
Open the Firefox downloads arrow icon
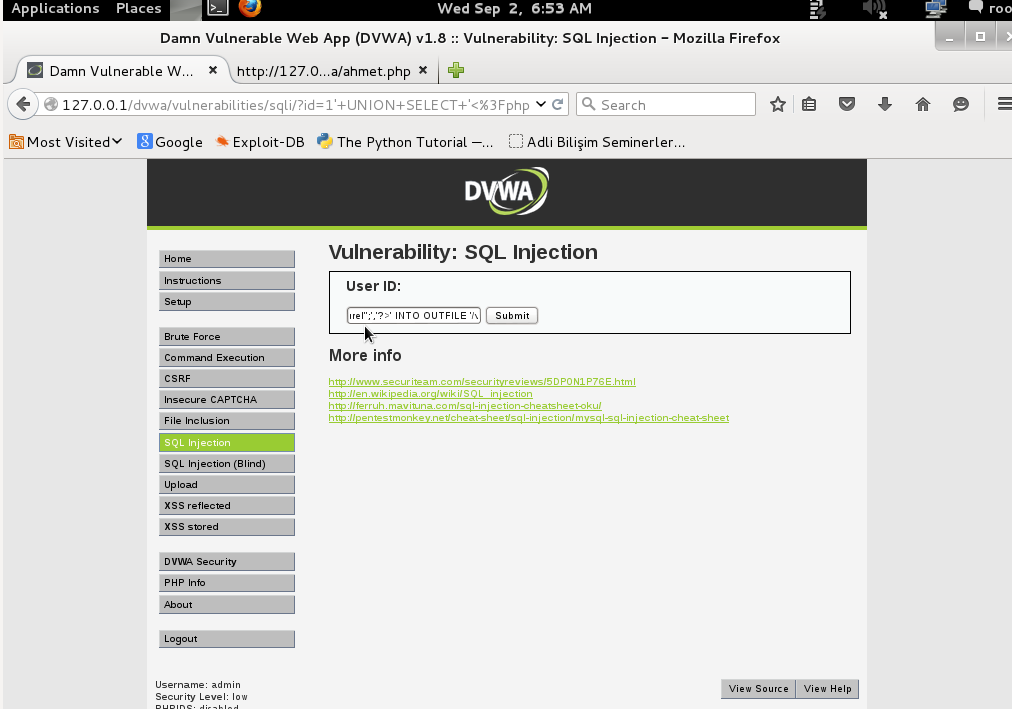pyautogui.click(x=885, y=105)
